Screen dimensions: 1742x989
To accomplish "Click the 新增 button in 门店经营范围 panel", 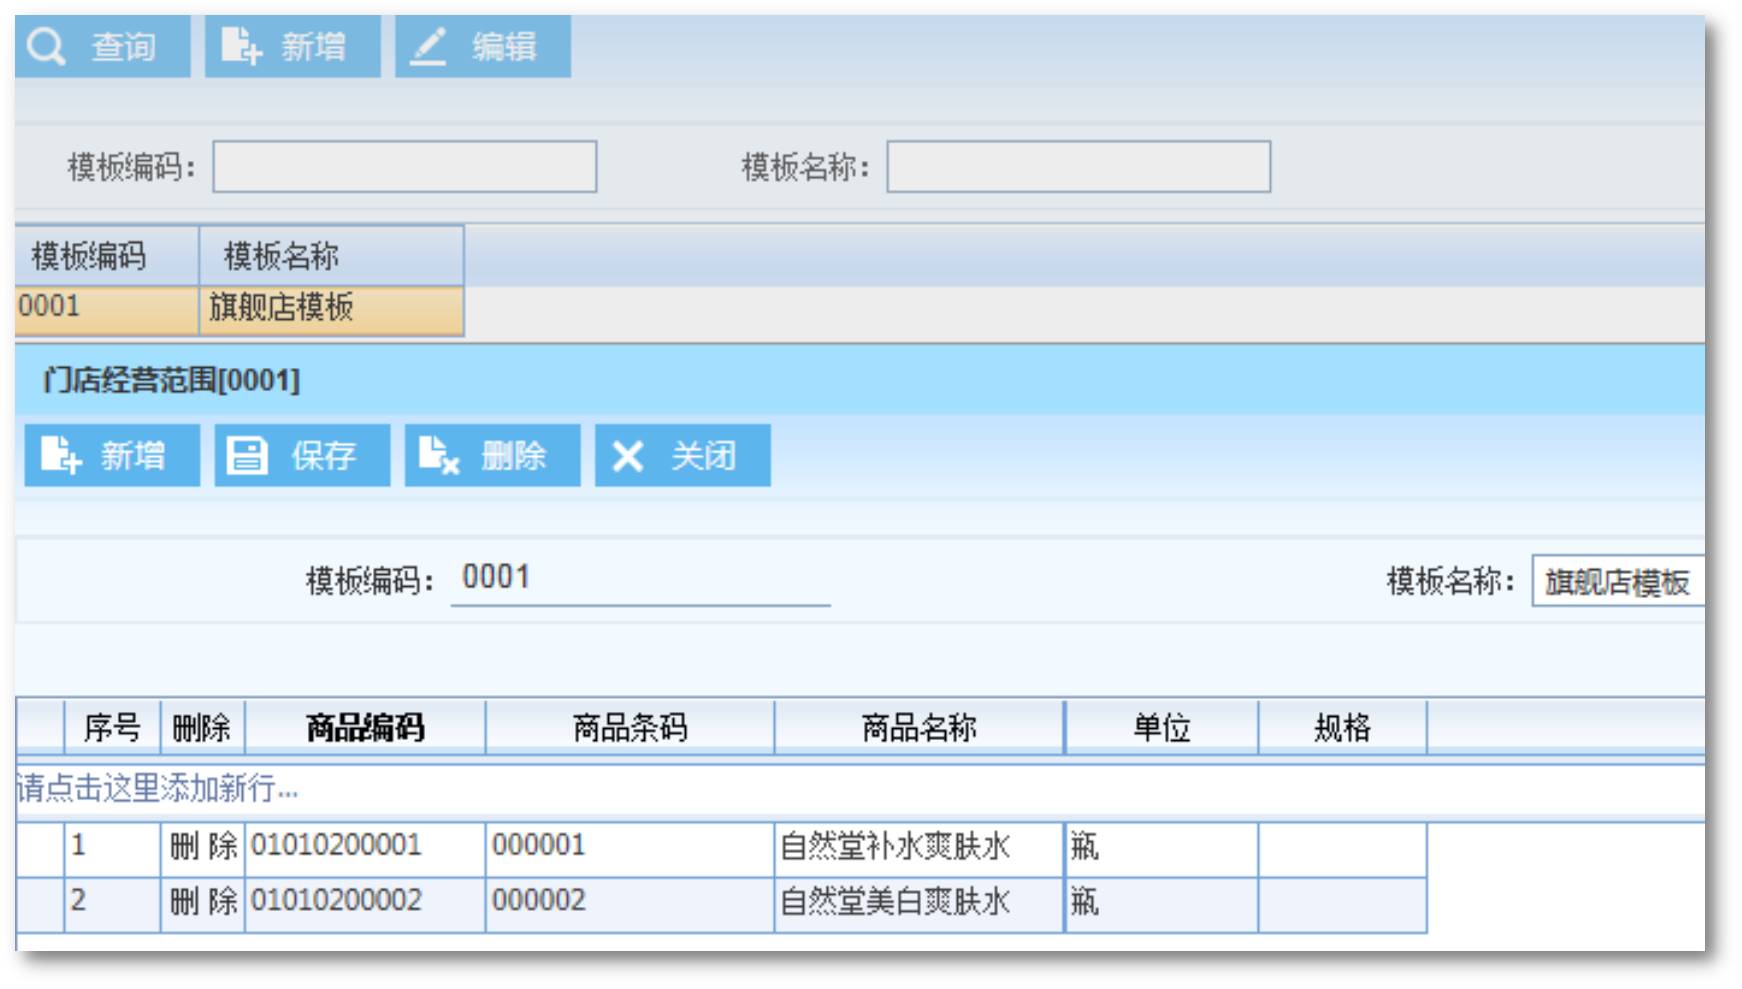I will tap(112, 455).
